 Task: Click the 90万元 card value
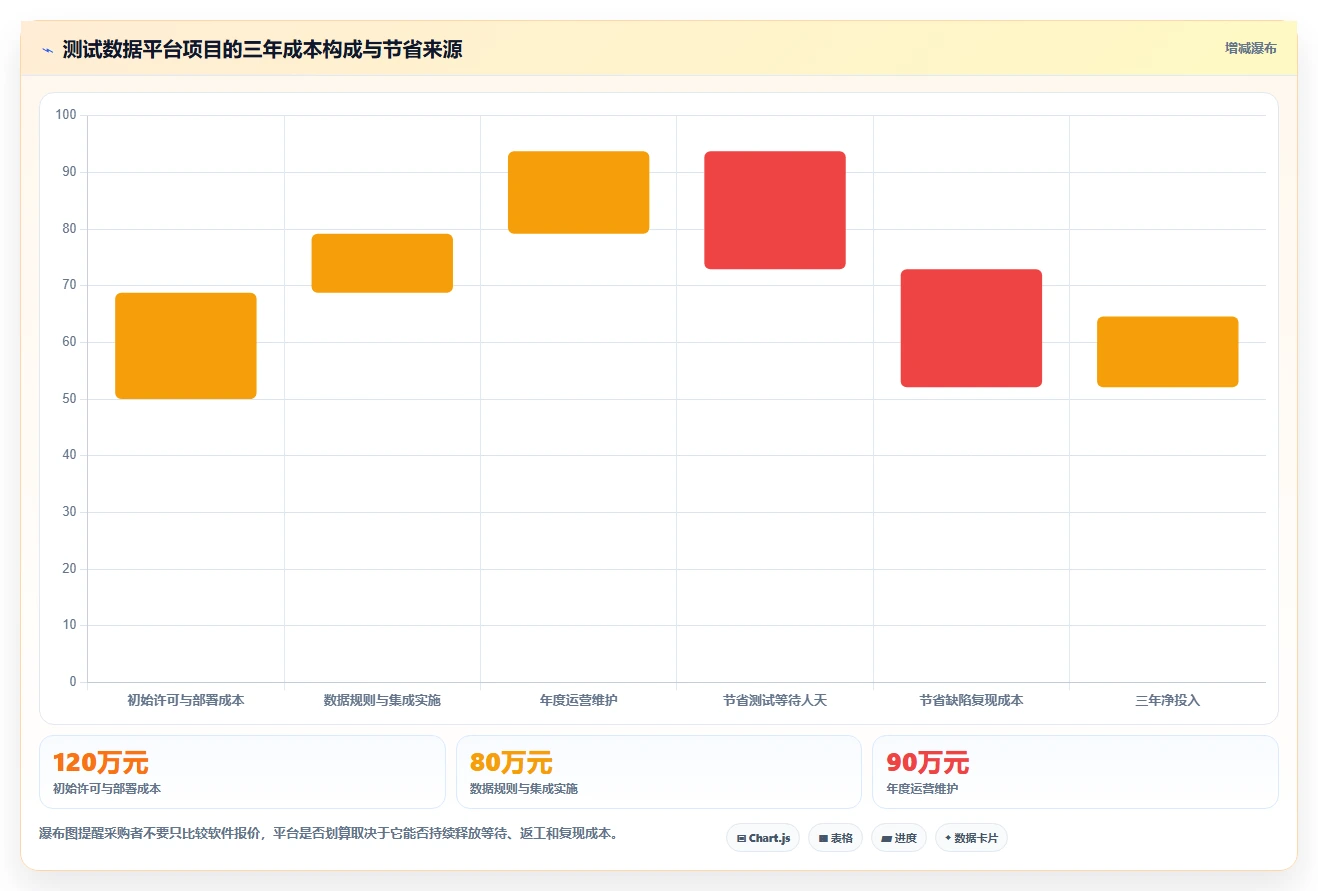pyautogui.click(x=928, y=763)
